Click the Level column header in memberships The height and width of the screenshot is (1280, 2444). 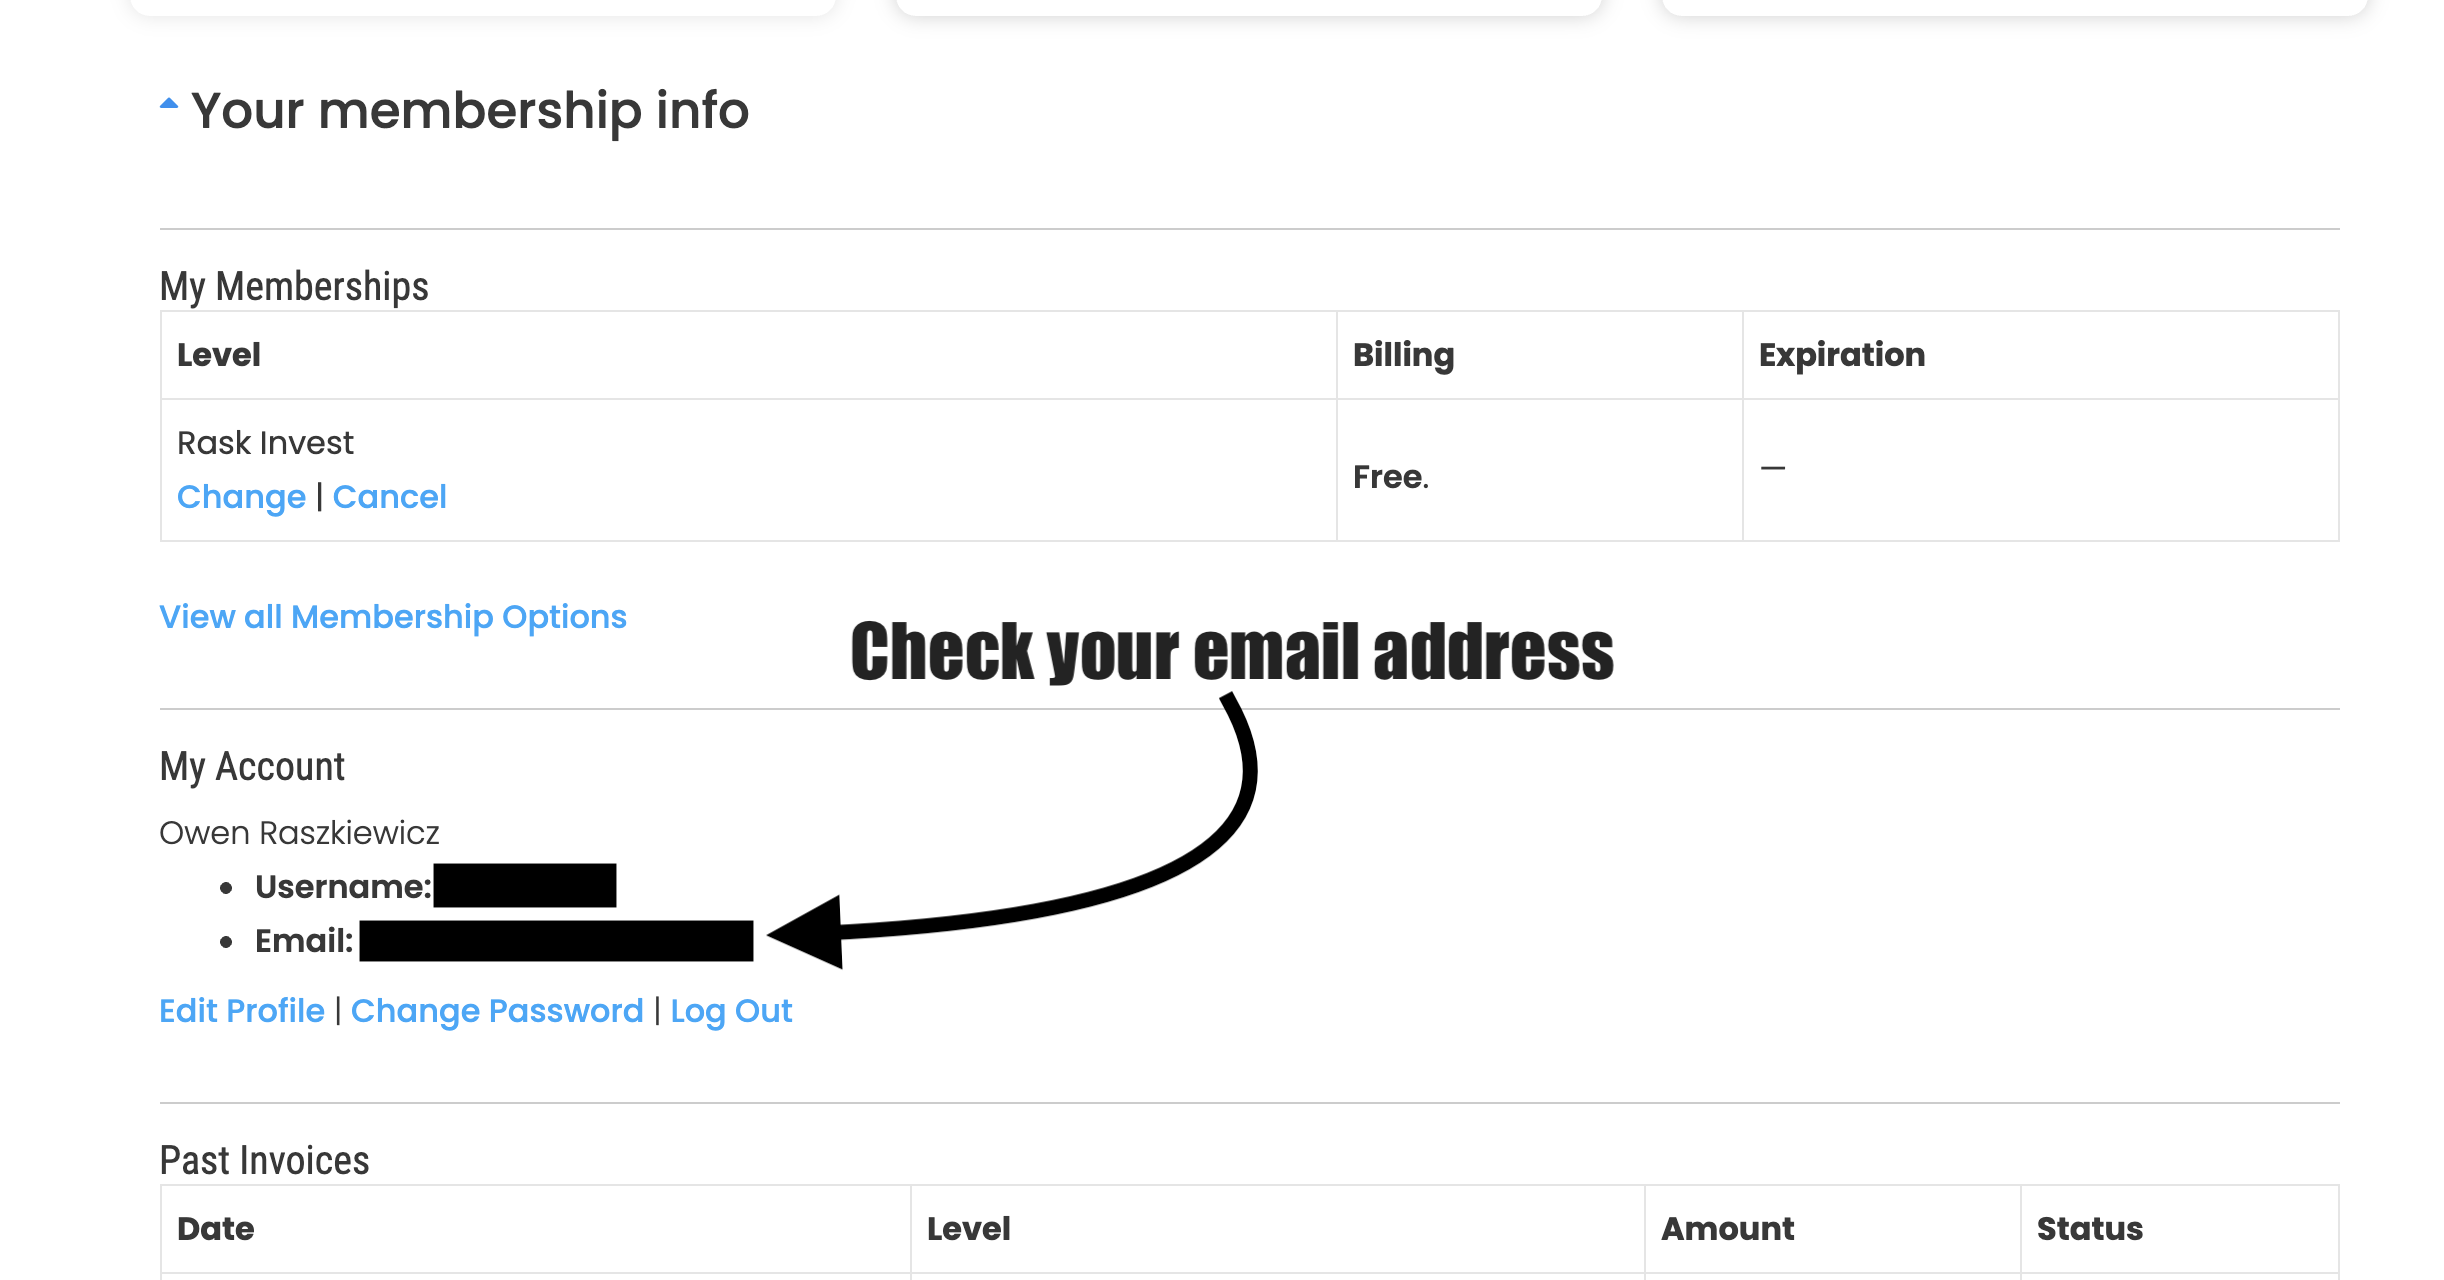click(x=219, y=355)
